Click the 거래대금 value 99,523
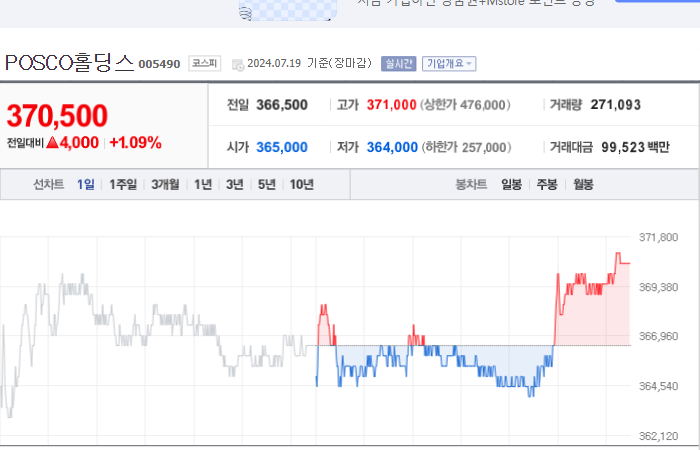The height and width of the screenshot is (450, 700). click(623, 147)
